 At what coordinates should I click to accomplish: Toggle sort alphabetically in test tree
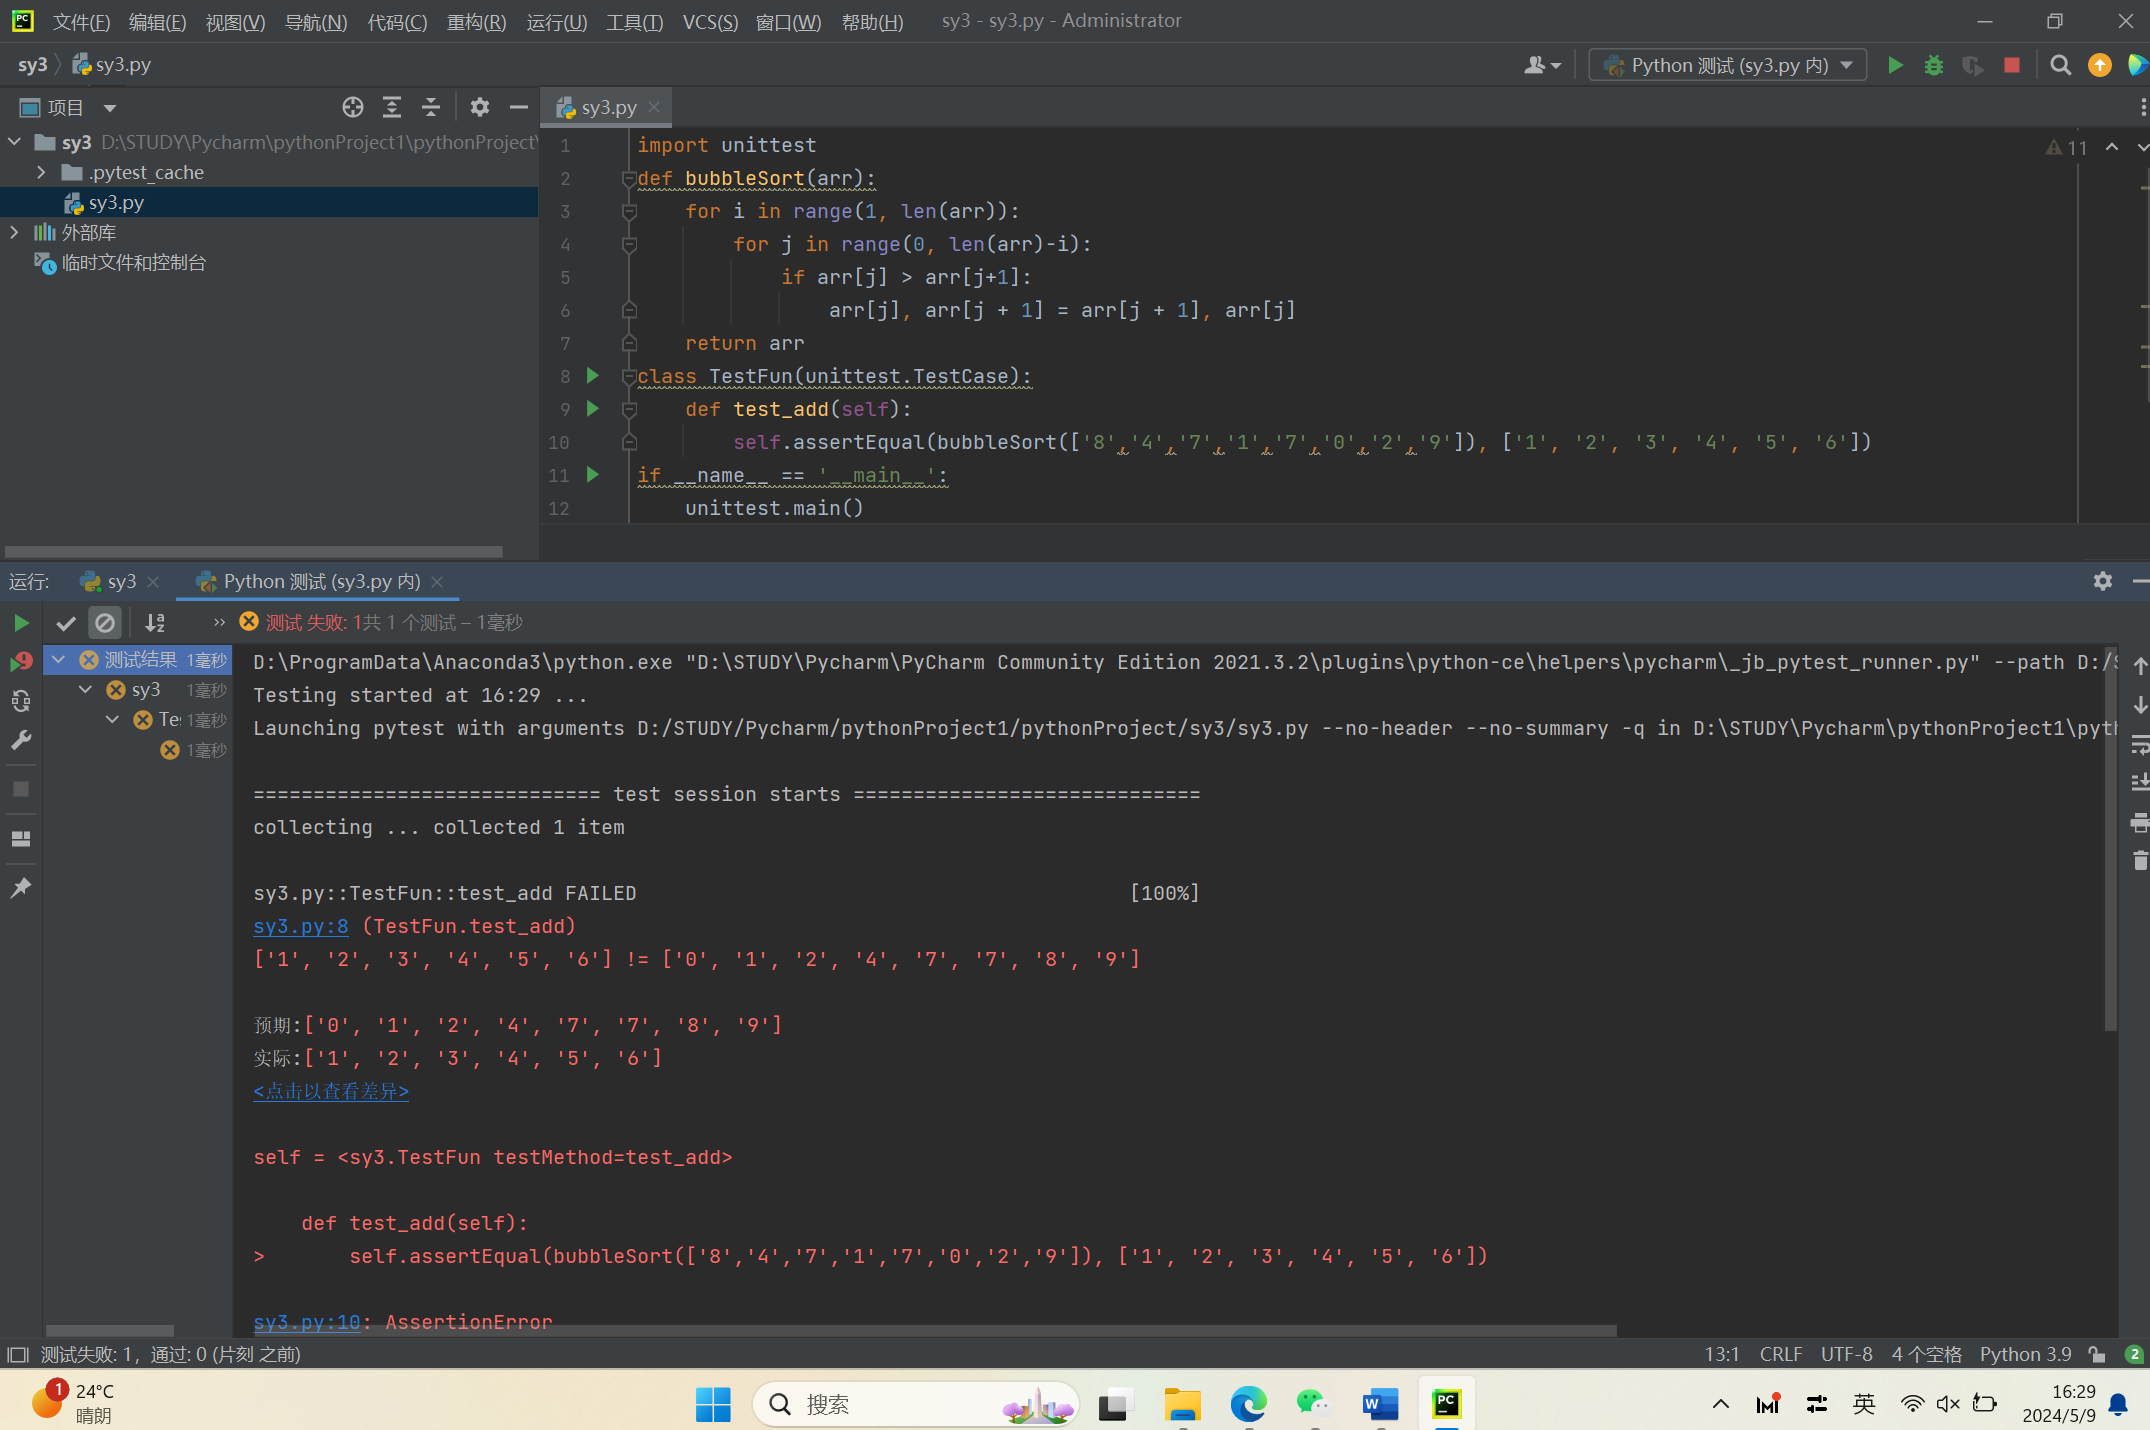(x=155, y=623)
